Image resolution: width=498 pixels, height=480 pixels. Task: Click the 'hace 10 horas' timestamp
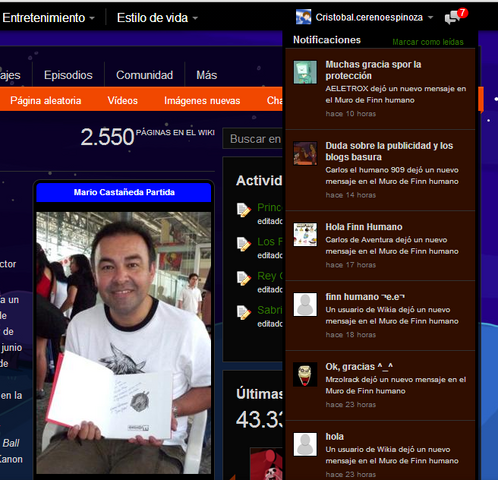pyautogui.click(x=351, y=114)
